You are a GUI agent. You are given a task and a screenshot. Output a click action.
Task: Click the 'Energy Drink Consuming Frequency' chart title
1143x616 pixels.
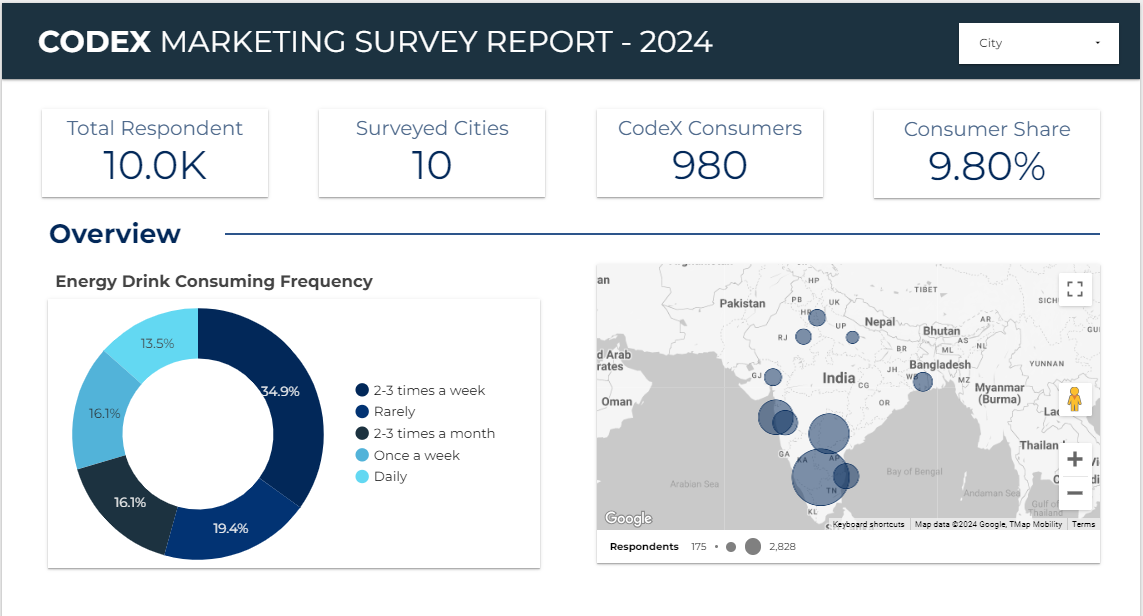point(214,281)
